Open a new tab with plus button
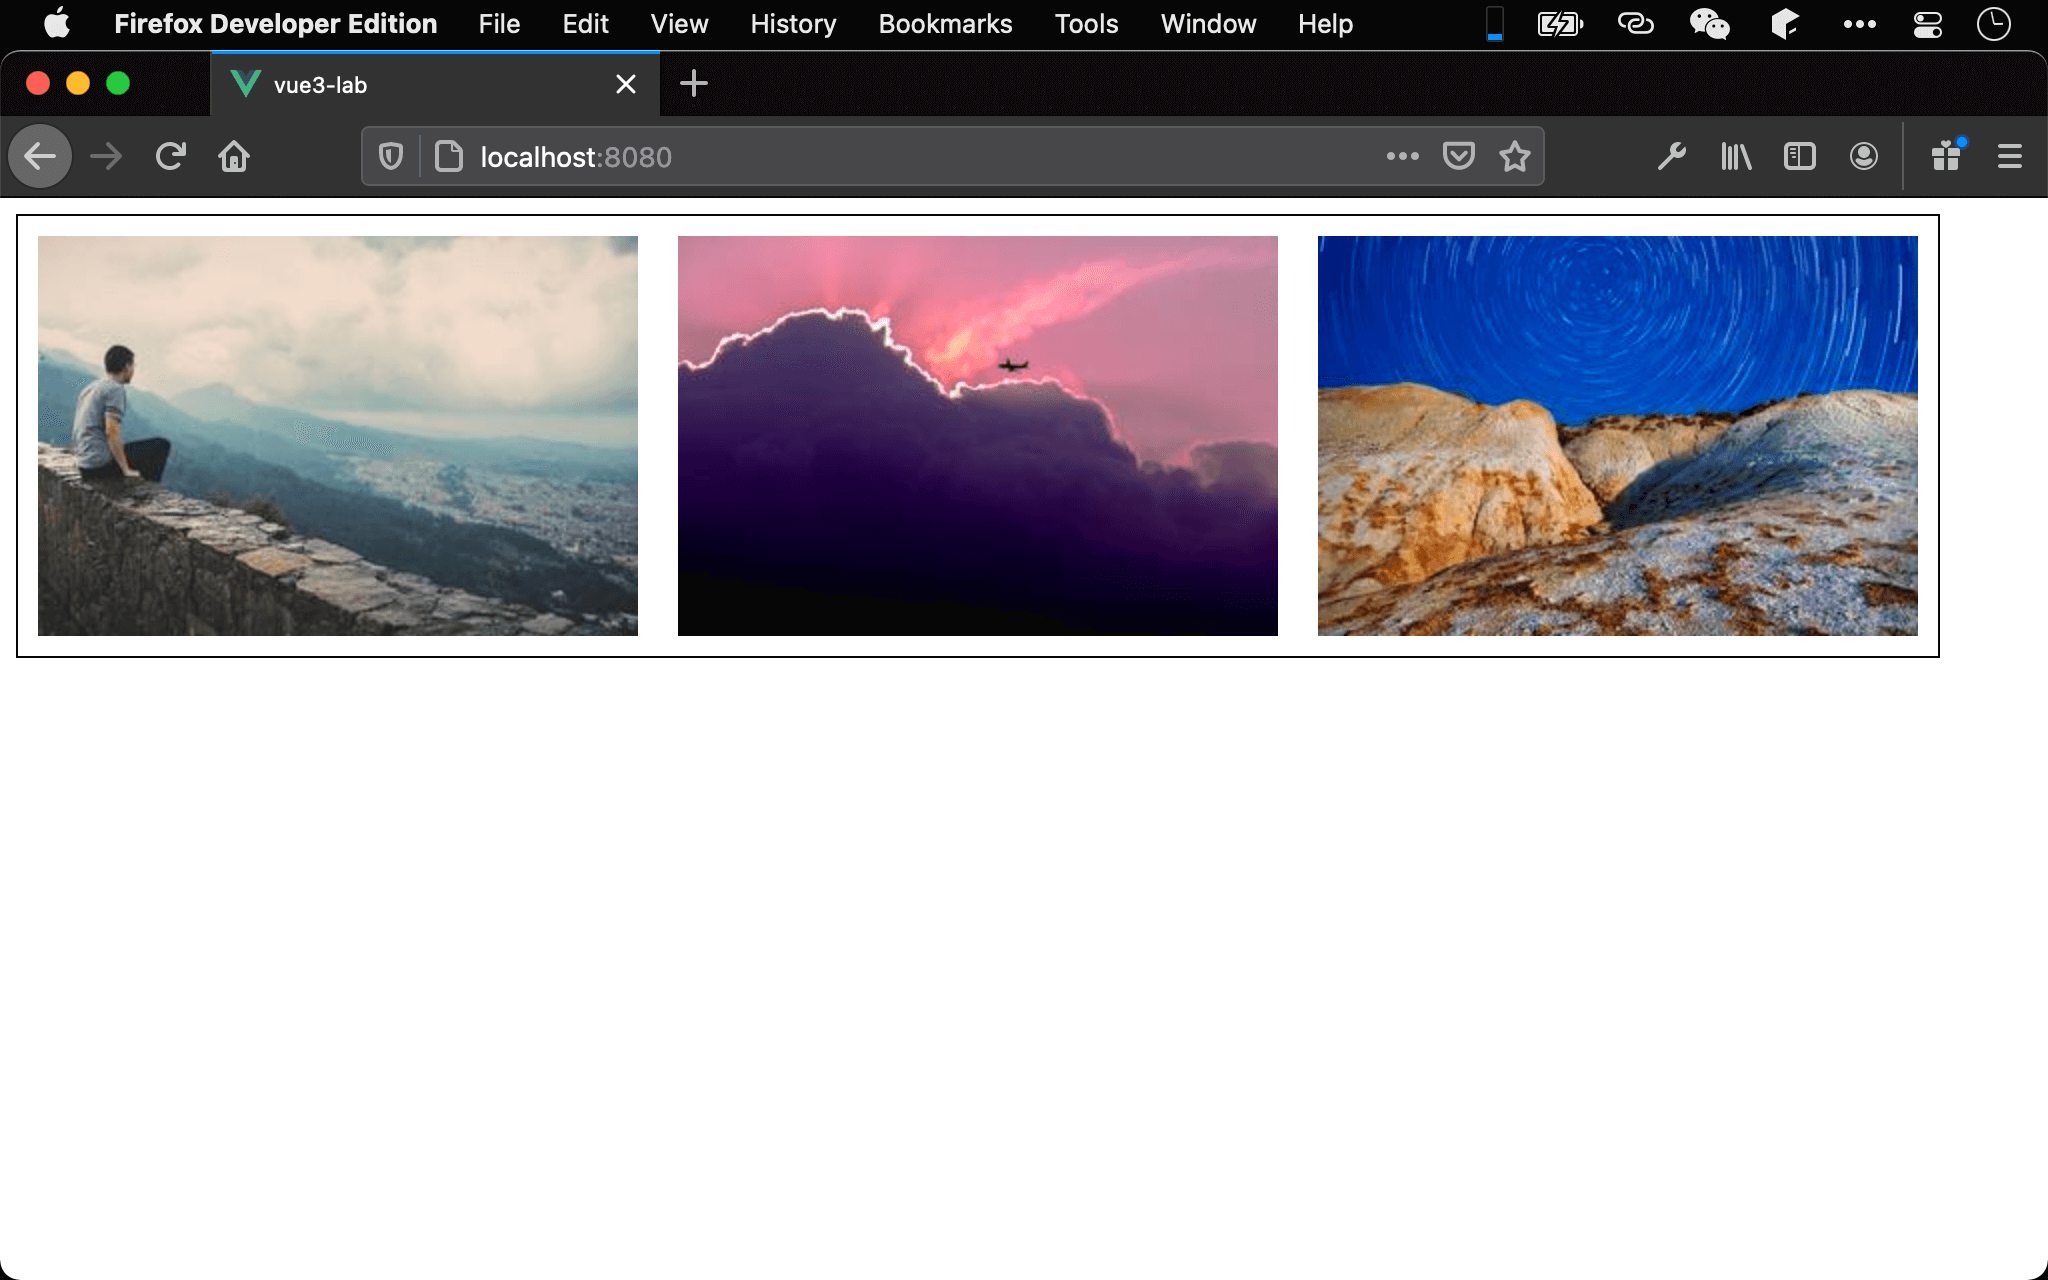Screen dimensions: 2048x1280 (x=694, y=84)
